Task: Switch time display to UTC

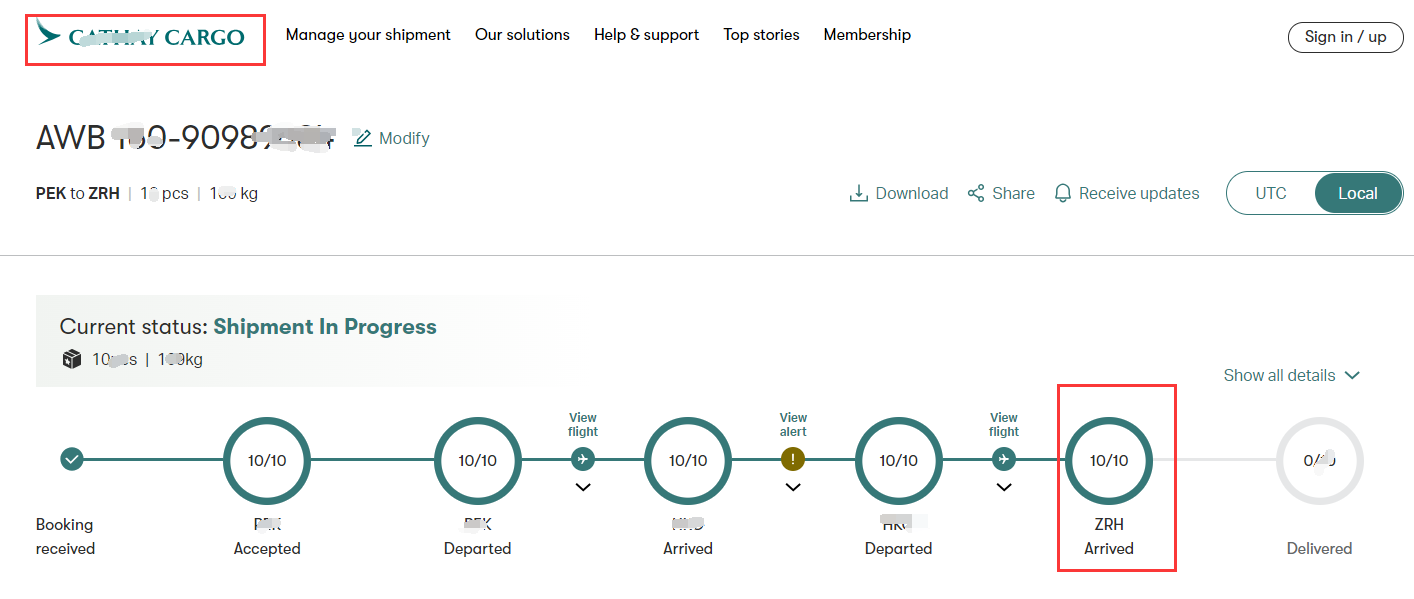Action: click(1271, 193)
